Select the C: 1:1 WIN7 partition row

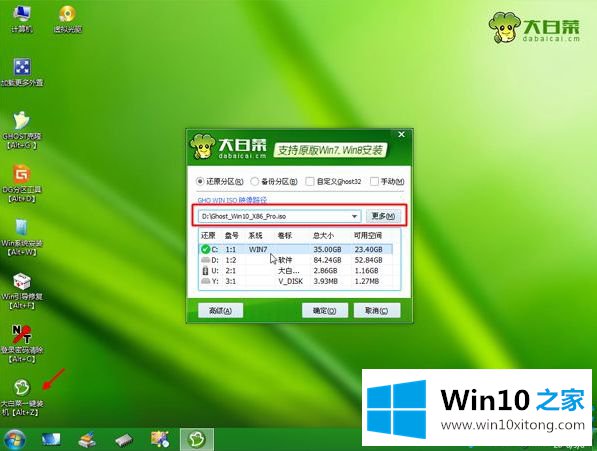point(296,249)
